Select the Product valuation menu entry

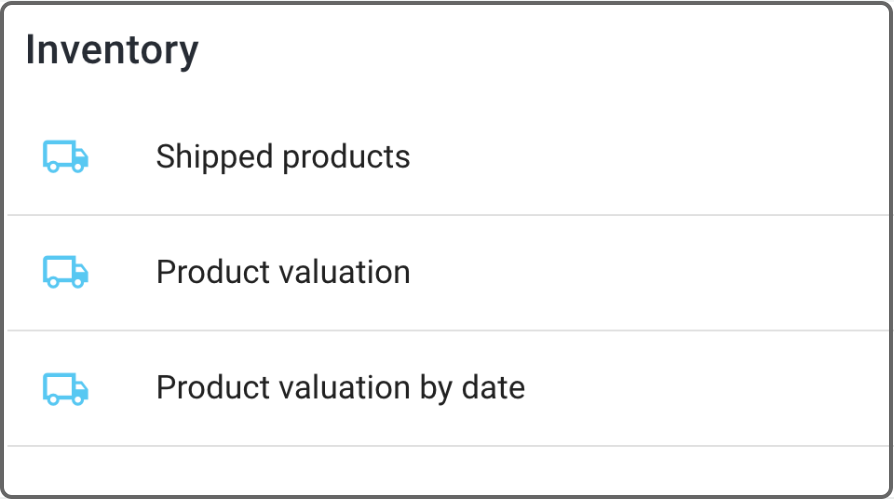tap(283, 272)
